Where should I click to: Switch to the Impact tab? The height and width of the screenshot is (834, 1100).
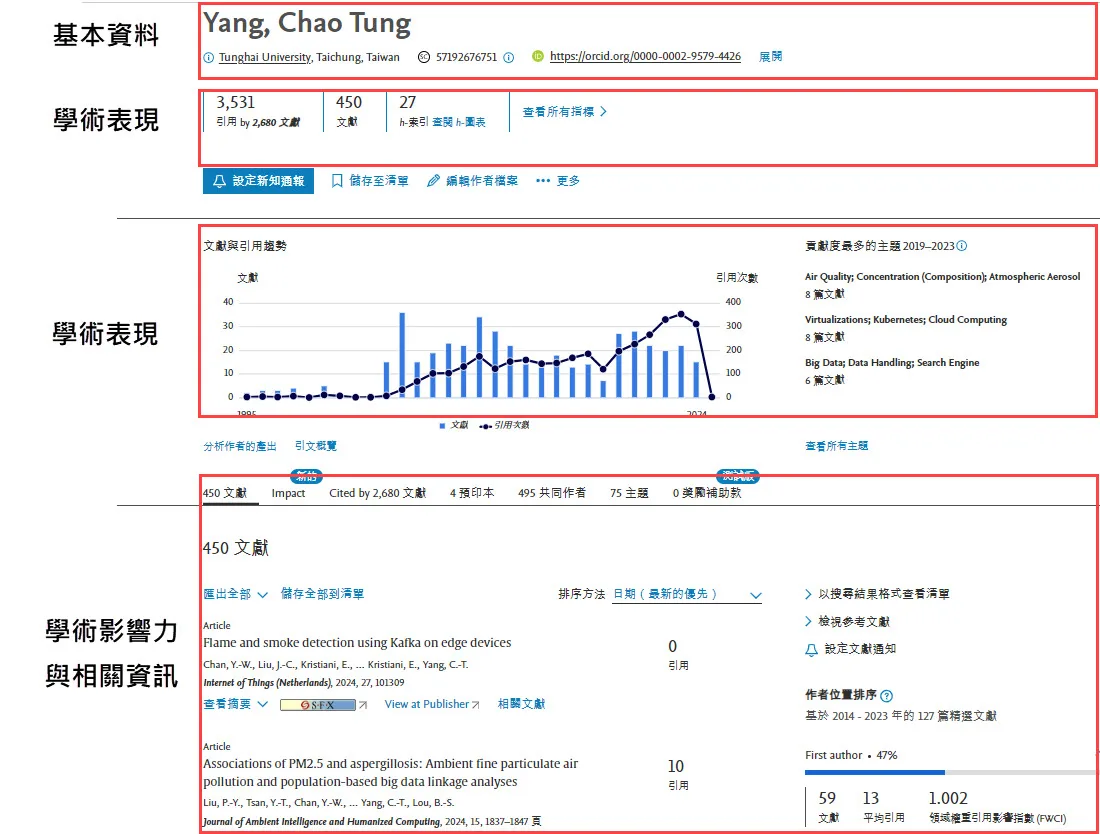click(288, 493)
